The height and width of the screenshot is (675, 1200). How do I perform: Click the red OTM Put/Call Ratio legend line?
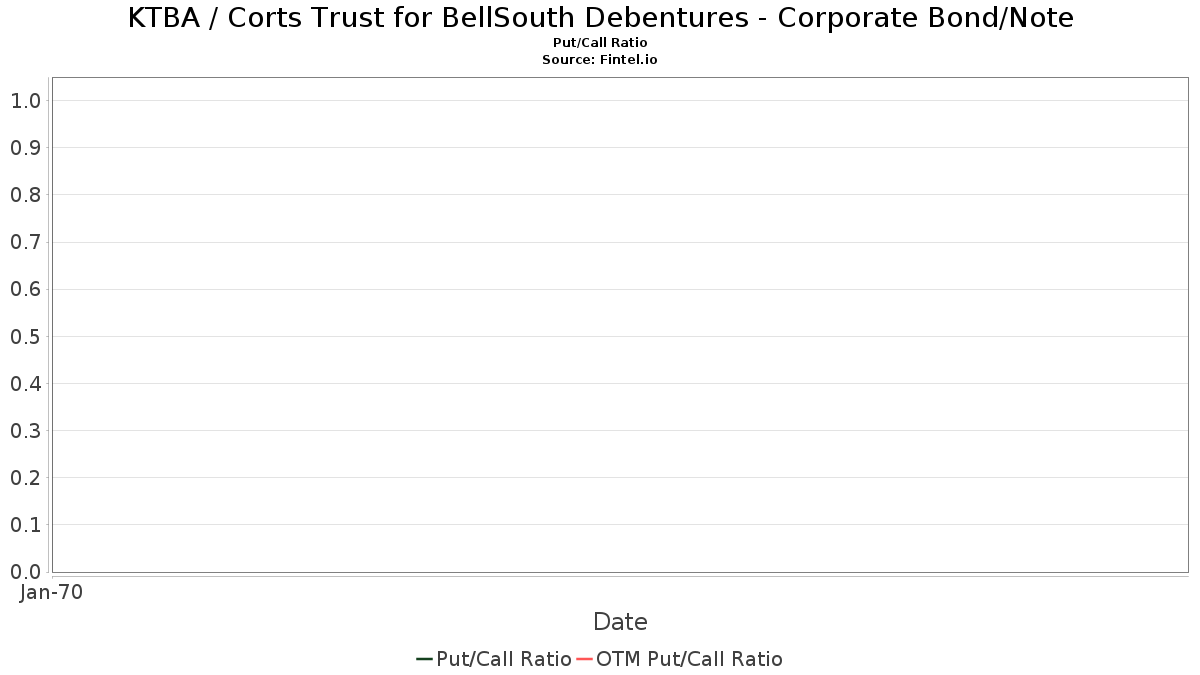click(x=585, y=659)
